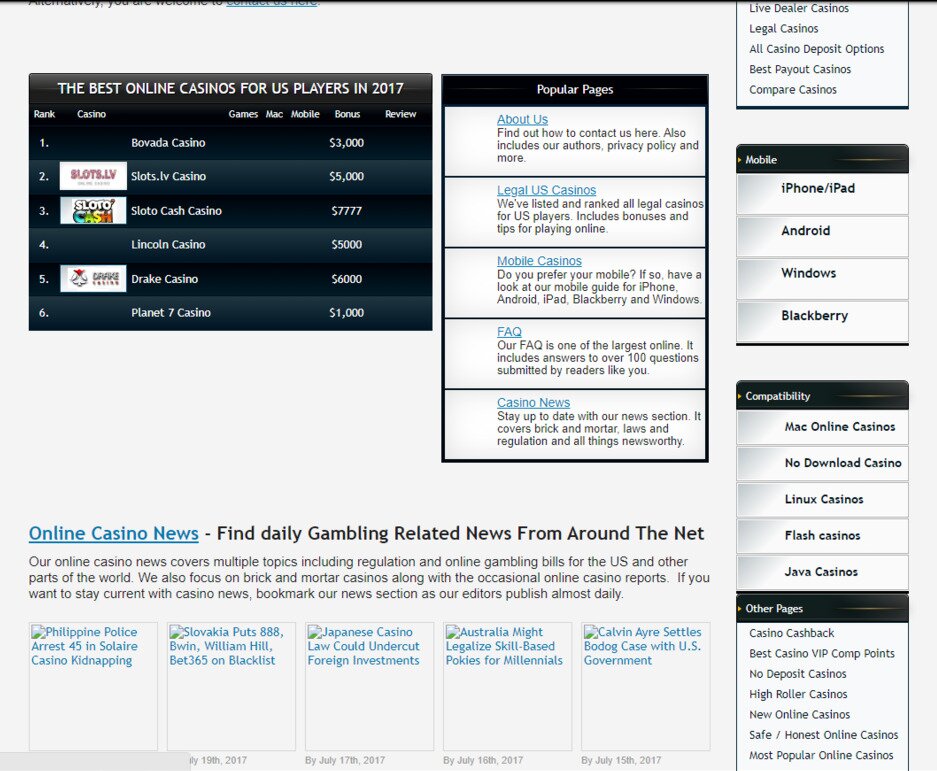Open the Casino Cashback link
Screen dimensions: 937x771
click(x=791, y=633)
